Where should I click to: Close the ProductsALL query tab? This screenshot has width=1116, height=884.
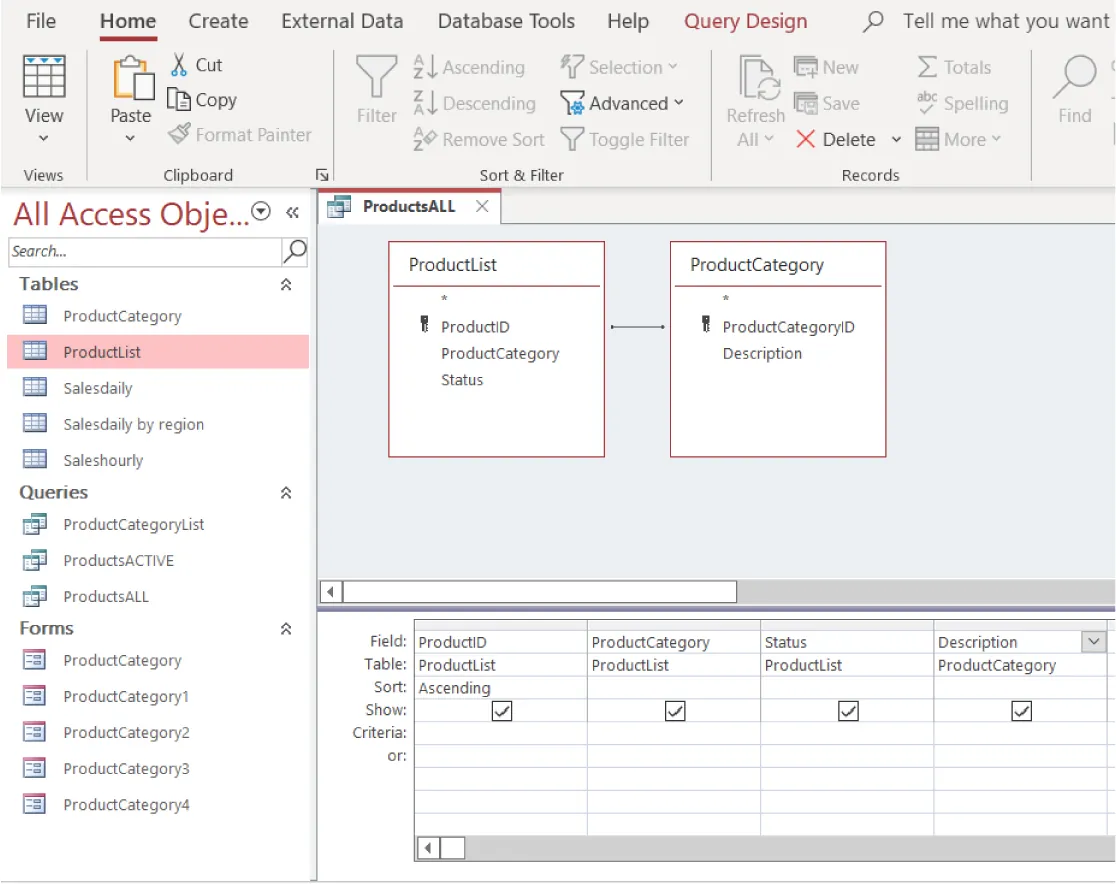(x=482, y=207)
